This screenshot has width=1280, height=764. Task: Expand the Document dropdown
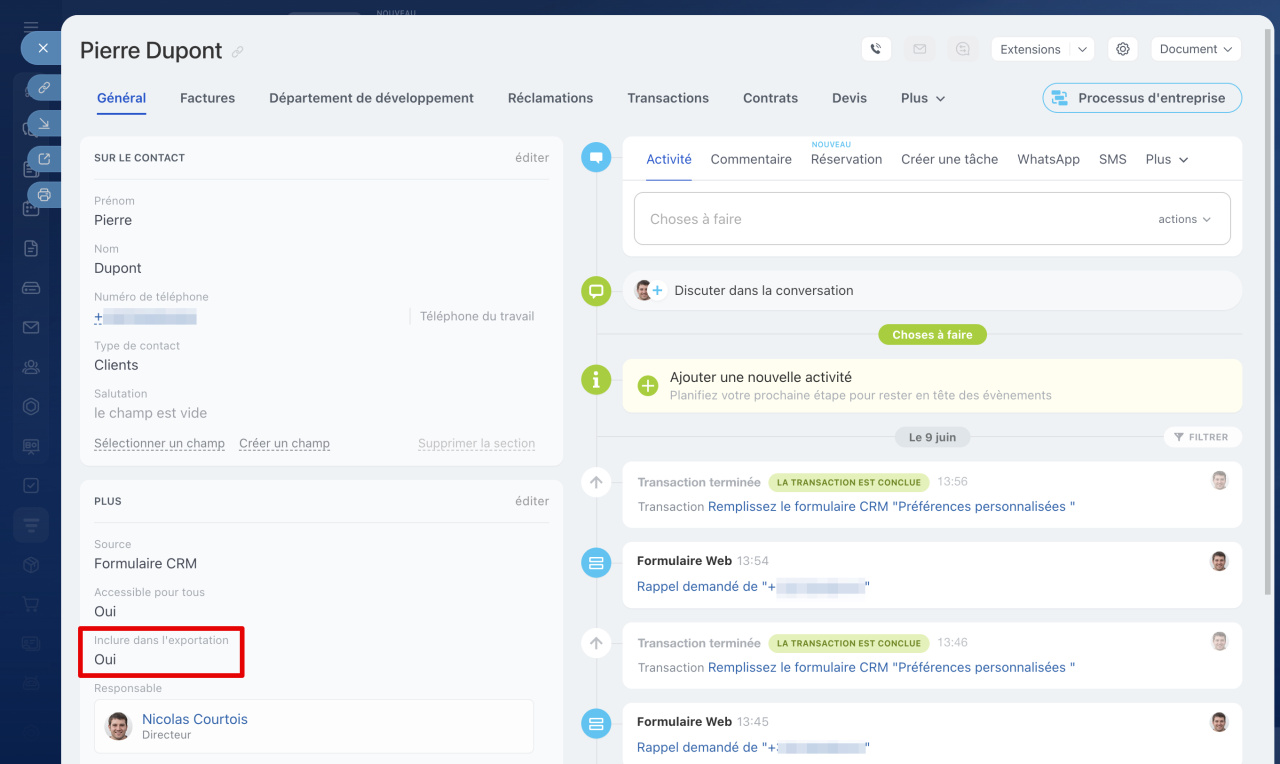pyautogui.click(x=1196, y=49)
